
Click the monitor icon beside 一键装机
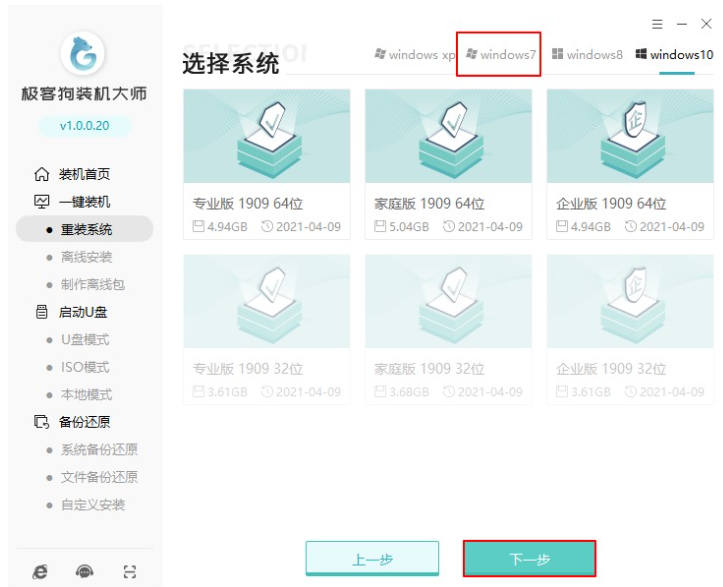click(x=41, y=202)
